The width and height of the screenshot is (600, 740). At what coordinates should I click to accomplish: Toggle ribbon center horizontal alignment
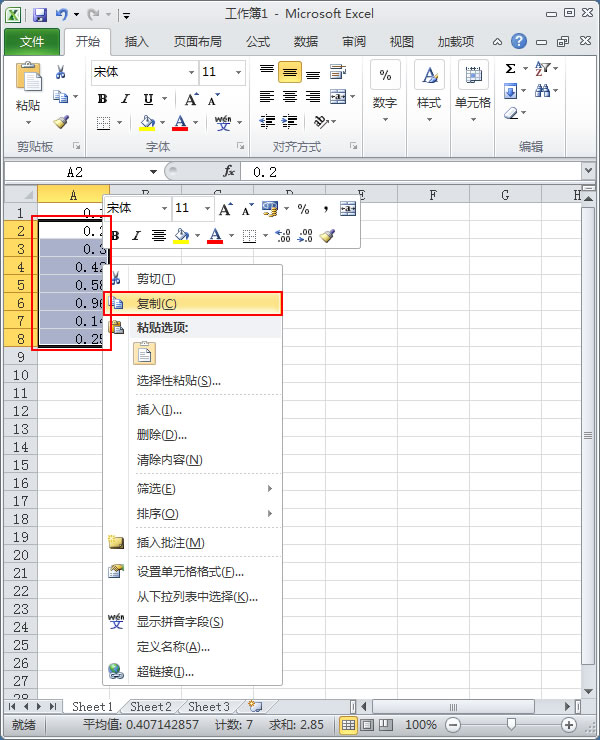tap(289, 97)
